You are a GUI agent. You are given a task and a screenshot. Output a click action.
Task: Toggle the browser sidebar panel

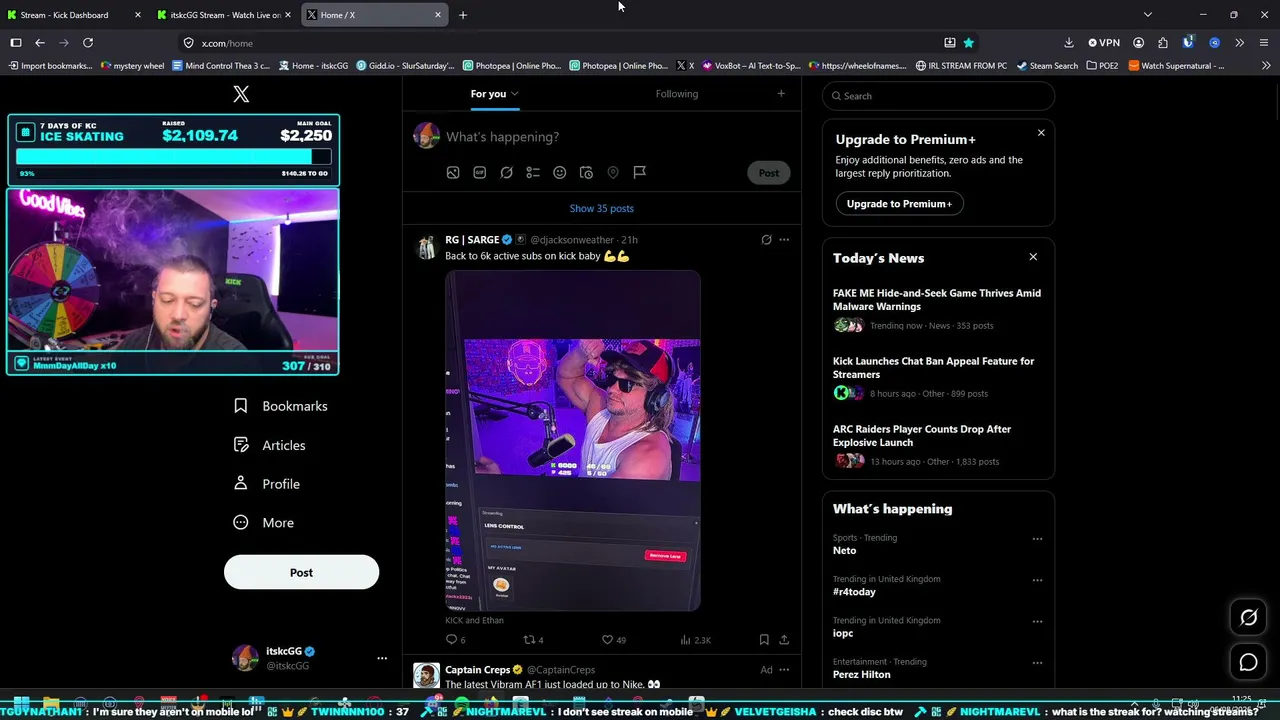16,43
